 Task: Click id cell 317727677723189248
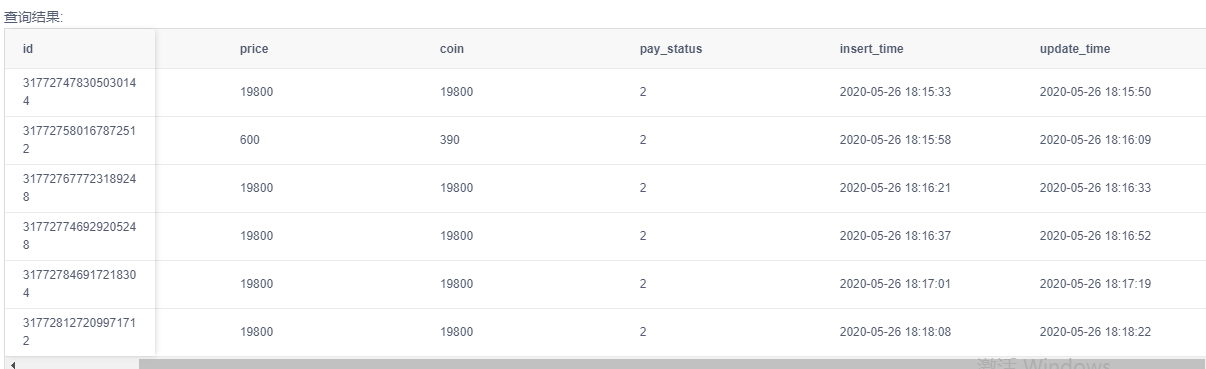pos(80,188)
